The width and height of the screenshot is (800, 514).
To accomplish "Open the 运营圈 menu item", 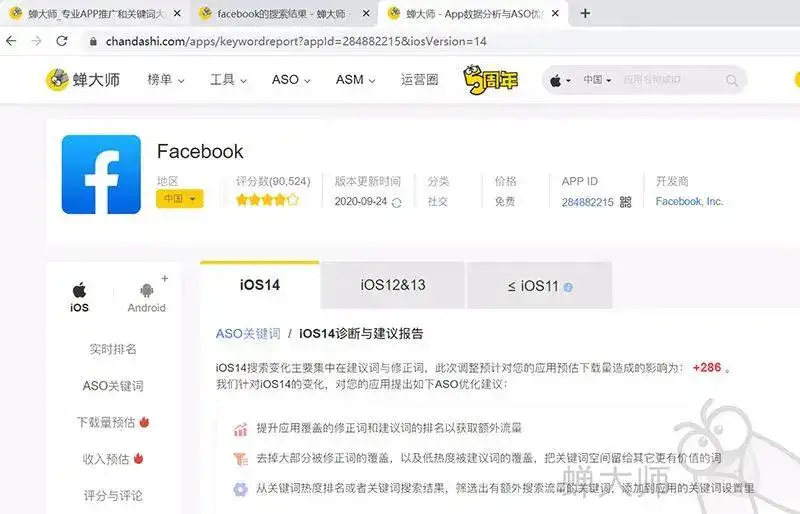I will click(419, 80).
